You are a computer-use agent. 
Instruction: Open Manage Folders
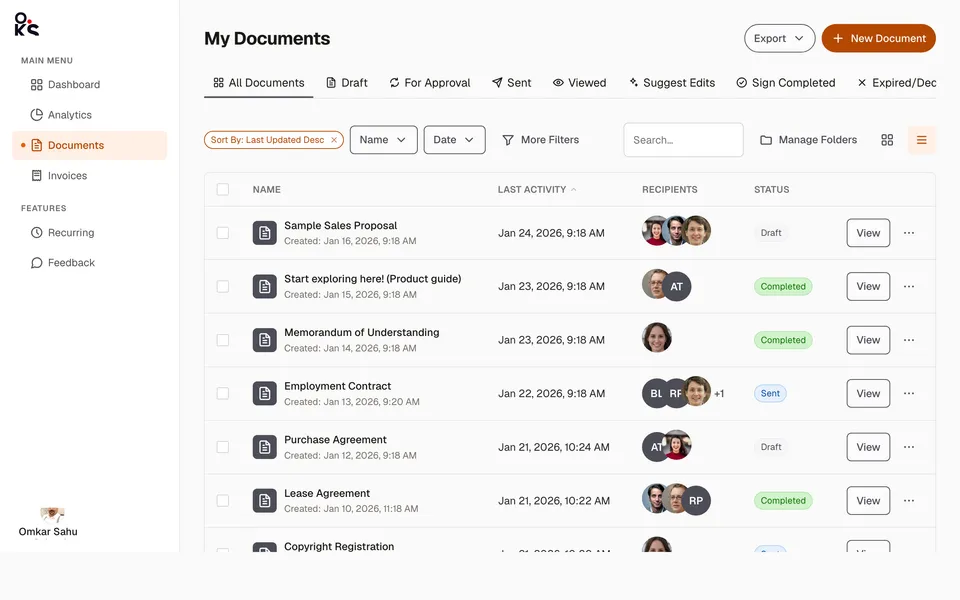point(808,140)
